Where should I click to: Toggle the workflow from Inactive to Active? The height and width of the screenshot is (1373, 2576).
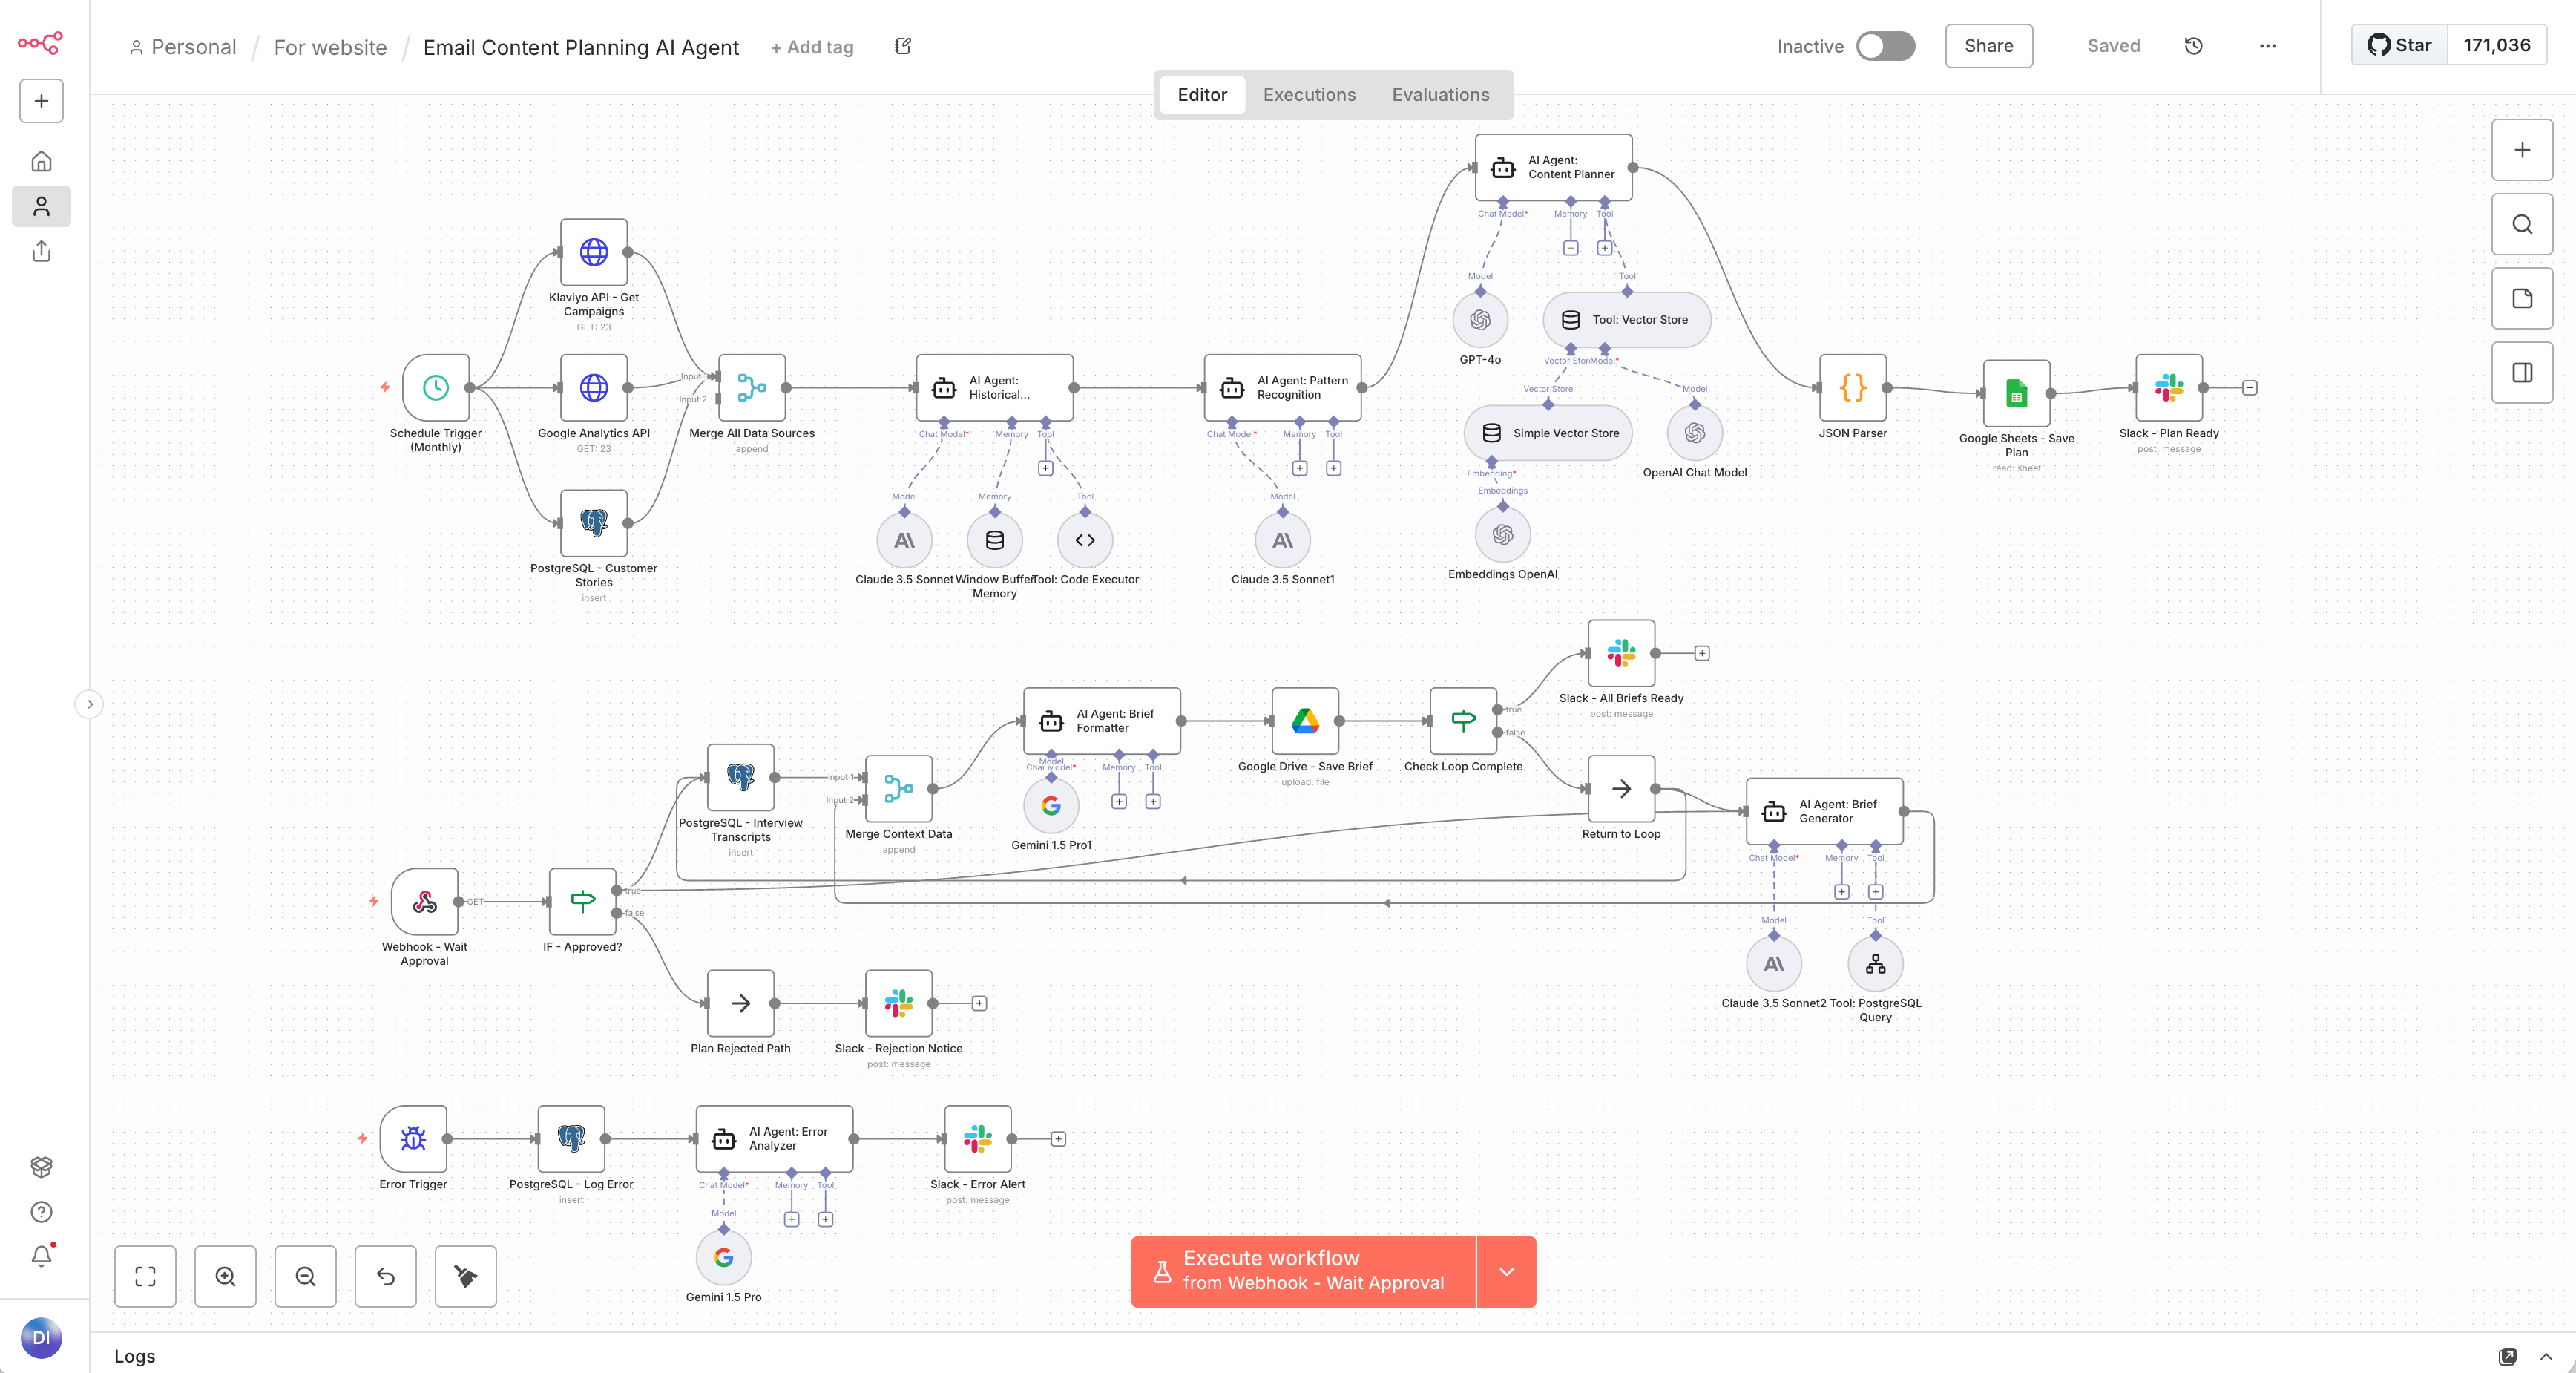tap(1885, 46)
